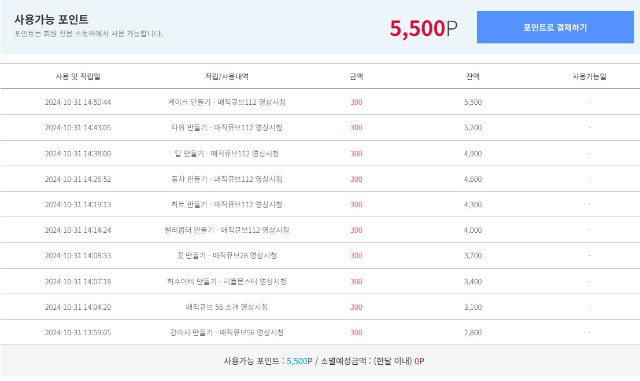
Task: Click the 타워 만들기 매직큐브112 영상시청 entry
Action: click(227, 127)
